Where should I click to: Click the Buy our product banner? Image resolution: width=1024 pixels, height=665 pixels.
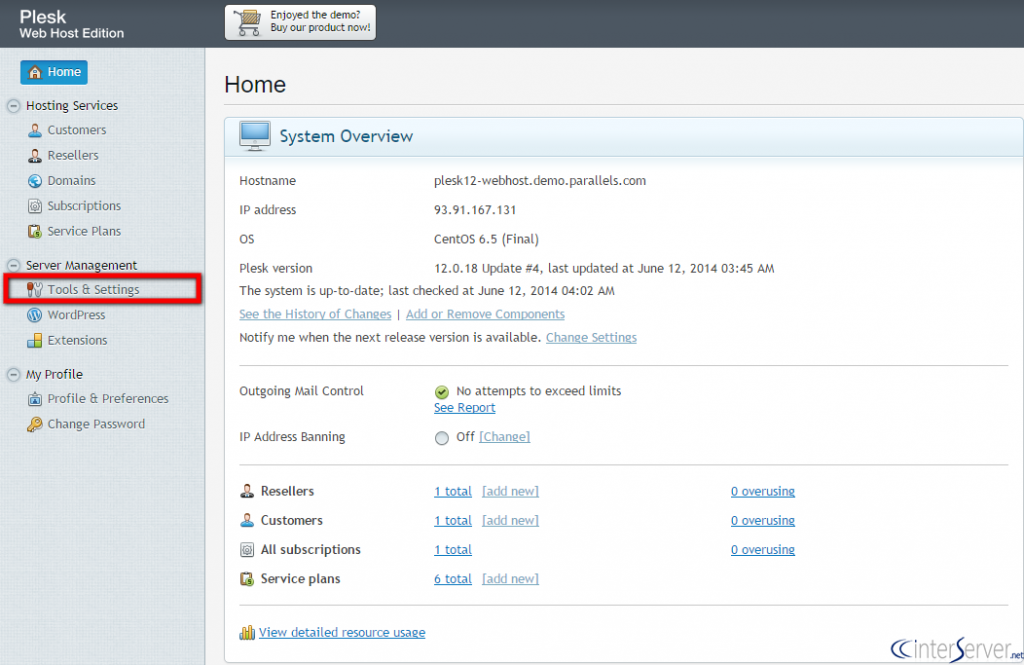[x=300, y=21]
